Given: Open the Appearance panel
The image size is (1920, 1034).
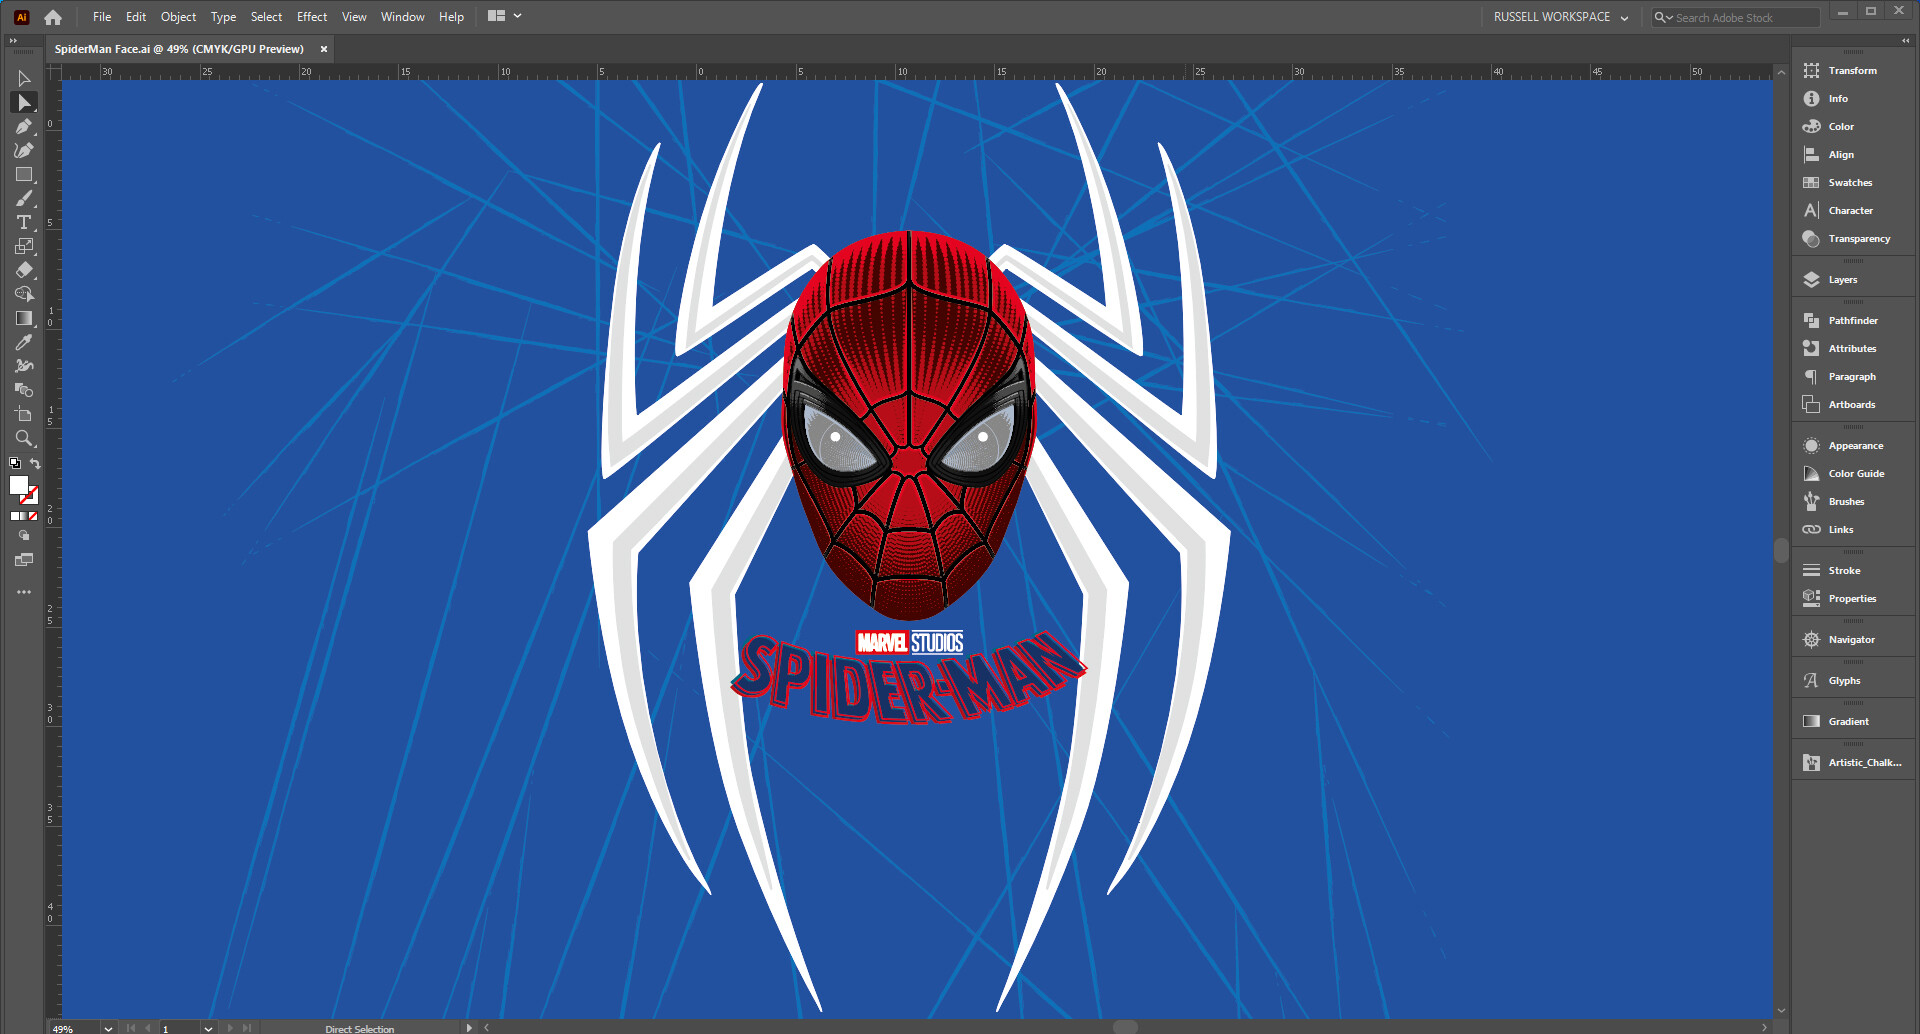Looking at the screenshot, I should (1857, 444).
